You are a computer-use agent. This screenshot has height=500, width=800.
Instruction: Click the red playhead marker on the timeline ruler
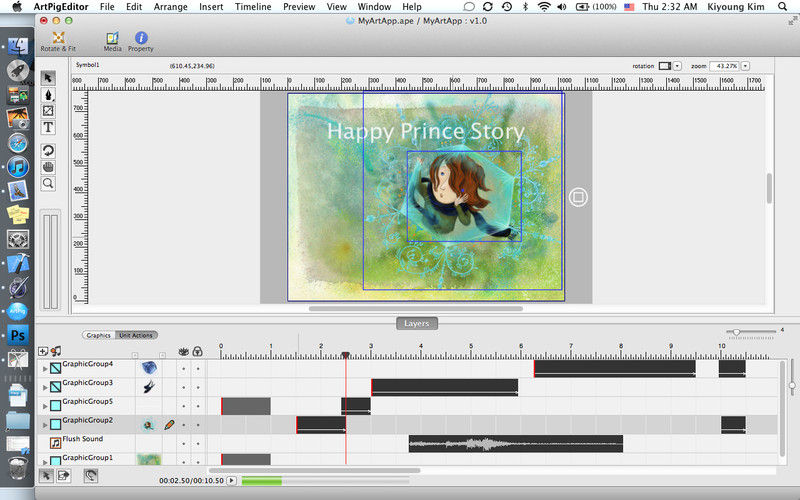point(345,355)
